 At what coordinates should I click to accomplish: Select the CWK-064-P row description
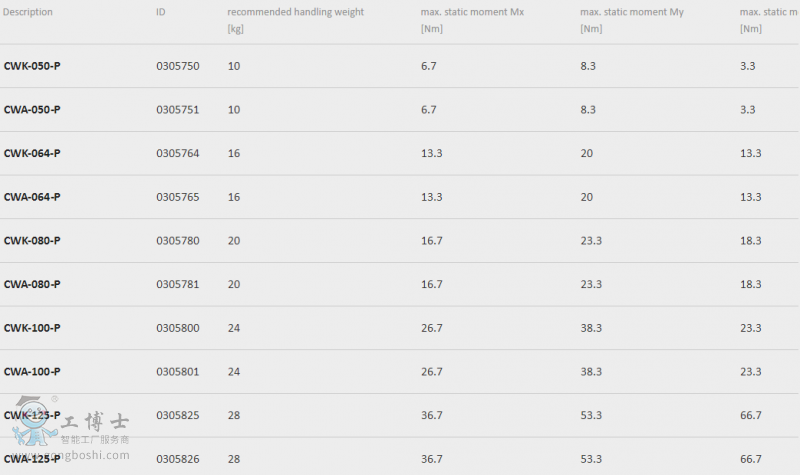click(32, 153)
